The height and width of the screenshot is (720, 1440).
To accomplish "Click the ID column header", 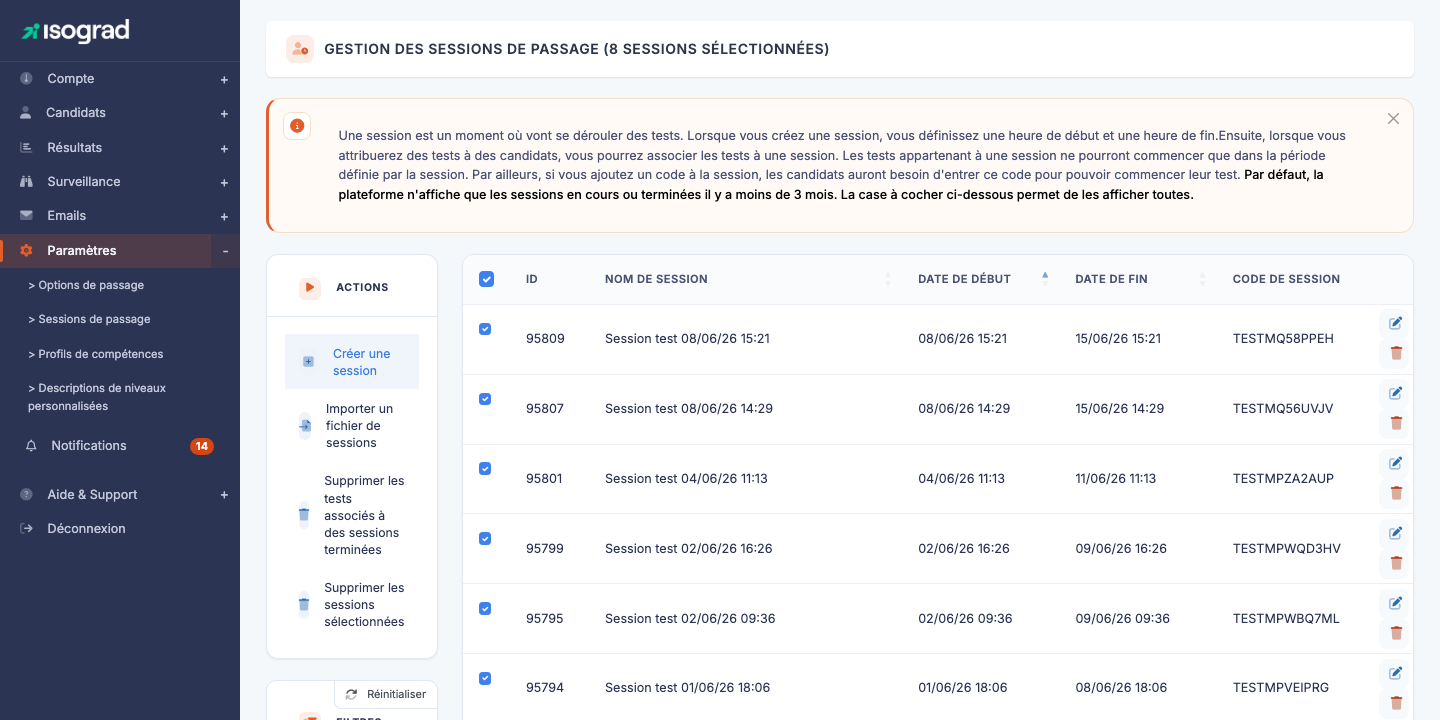I will pyautogui.click(x=532, y=279).
